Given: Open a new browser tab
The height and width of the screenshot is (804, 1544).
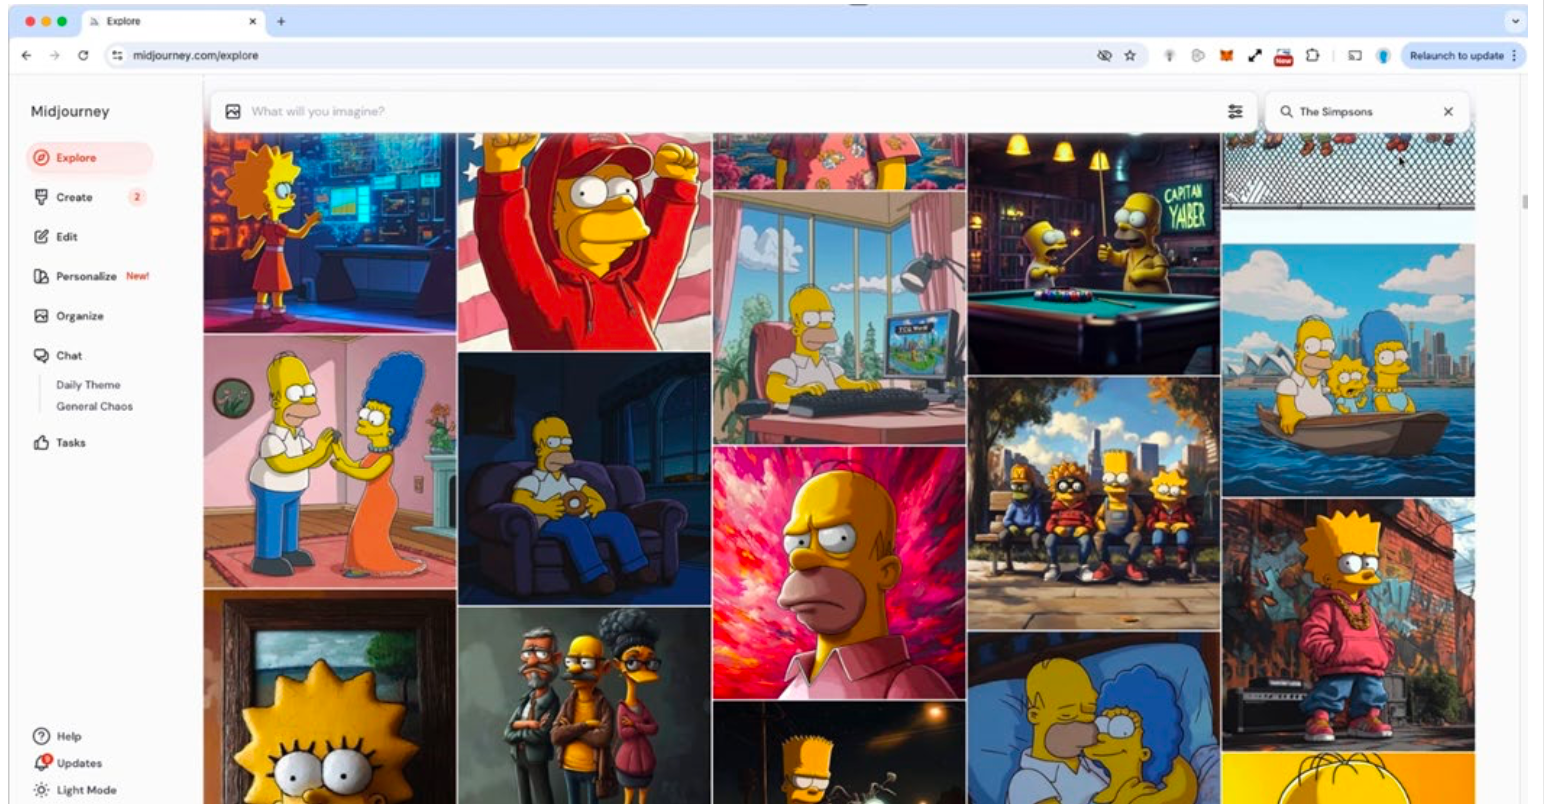Looking at the screenshot, I should tap(281, 21).
